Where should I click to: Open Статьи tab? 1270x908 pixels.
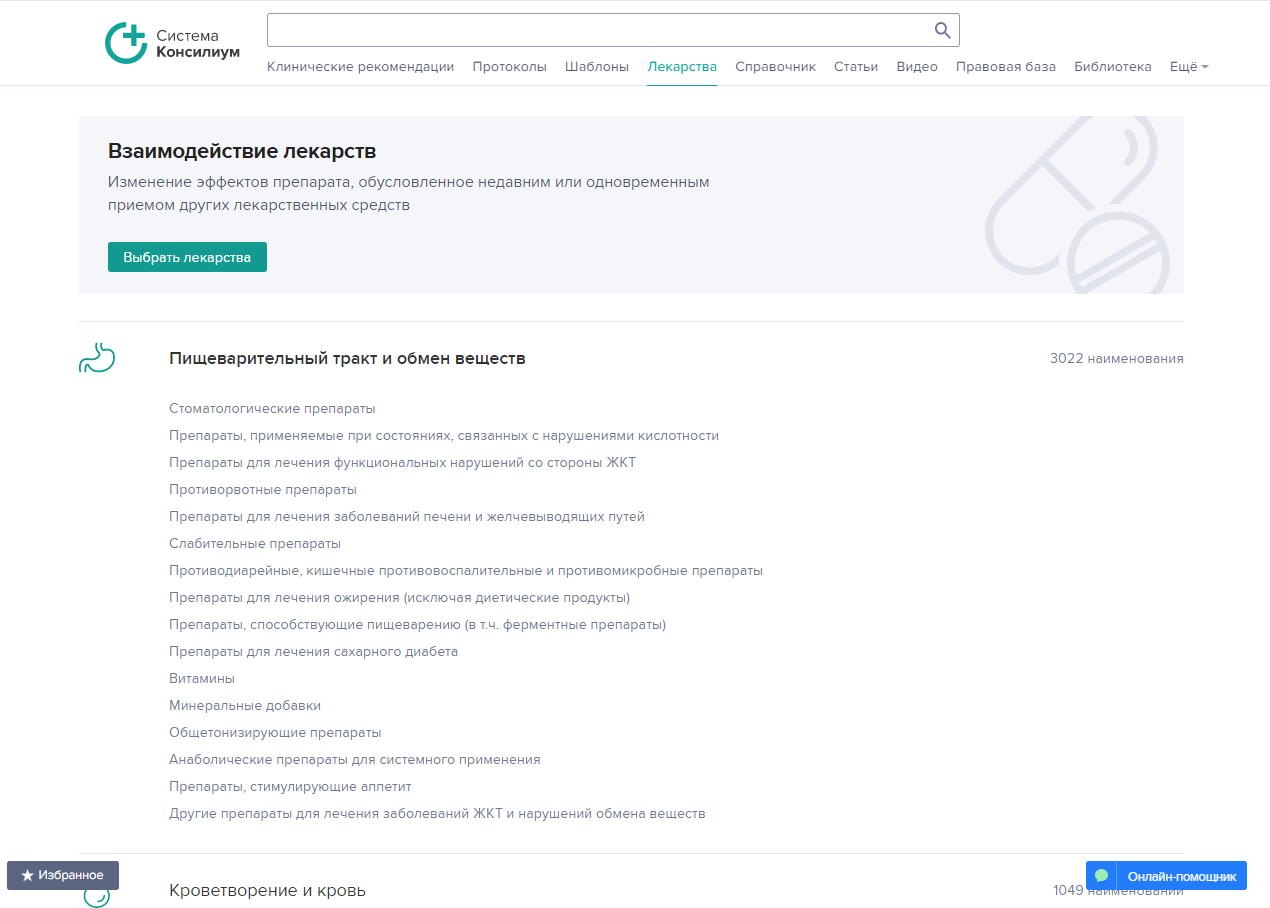point(856,67)
